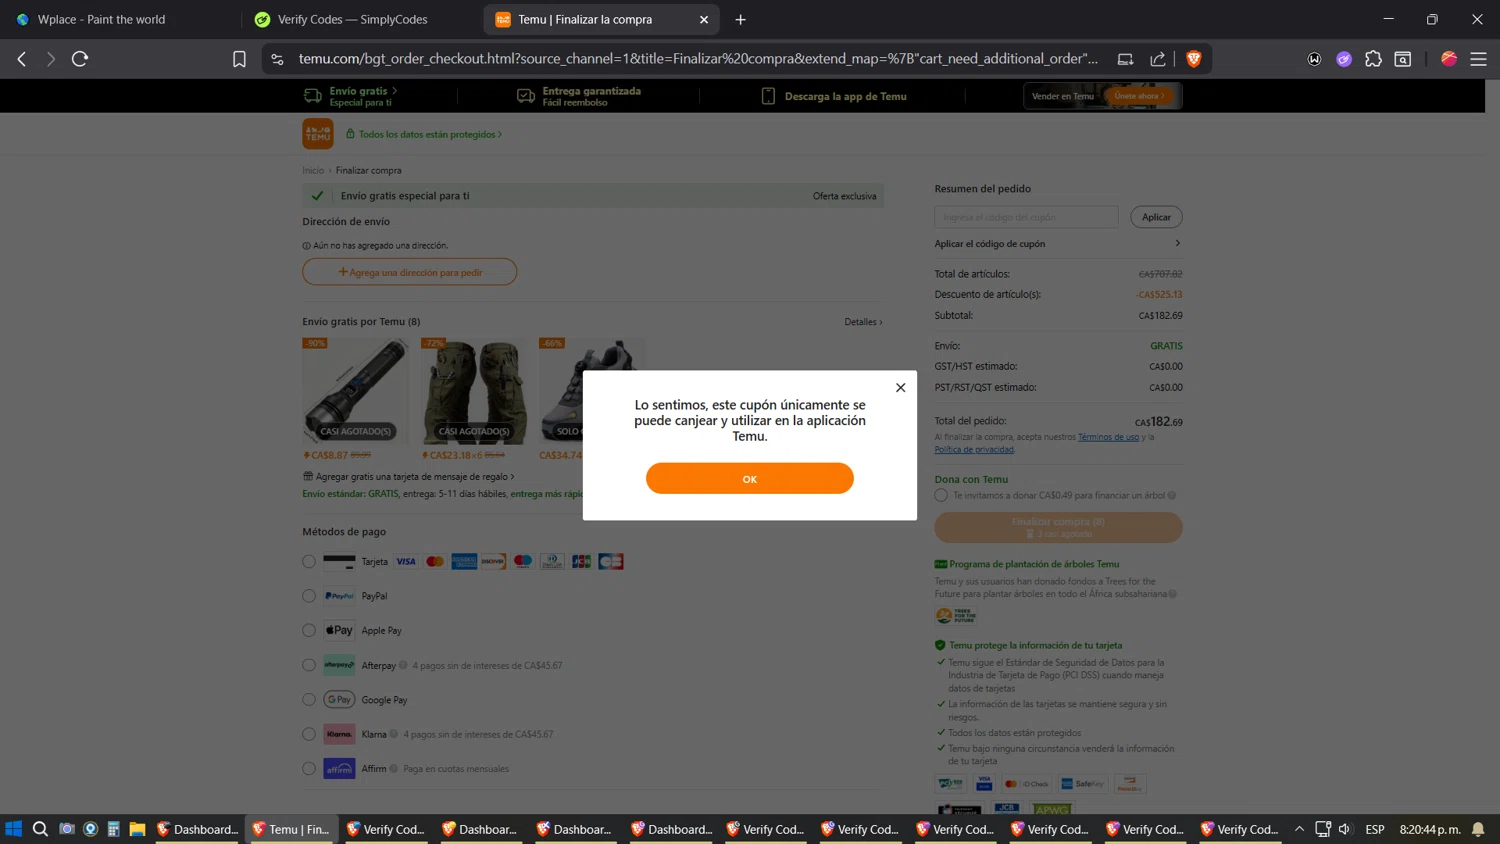Screen dimensions: 1500x844
Task: Click the Temu logo
Action: [318, 133]
